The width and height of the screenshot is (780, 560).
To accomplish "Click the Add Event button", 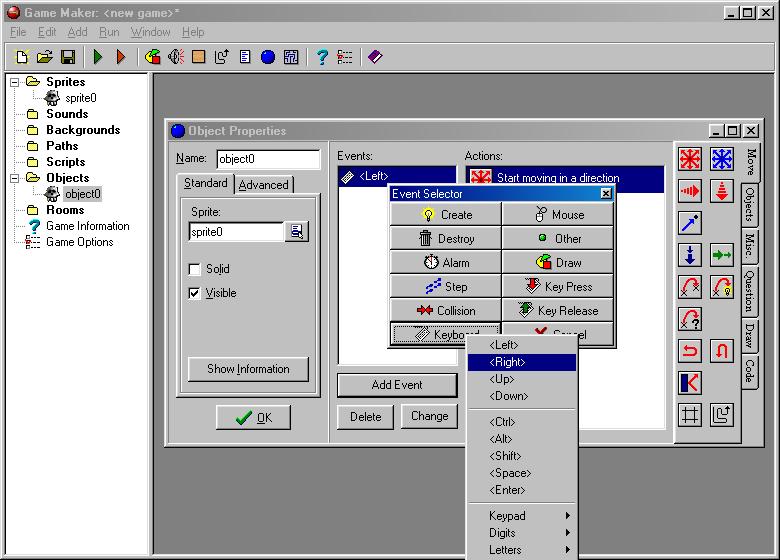I will 397,385.
